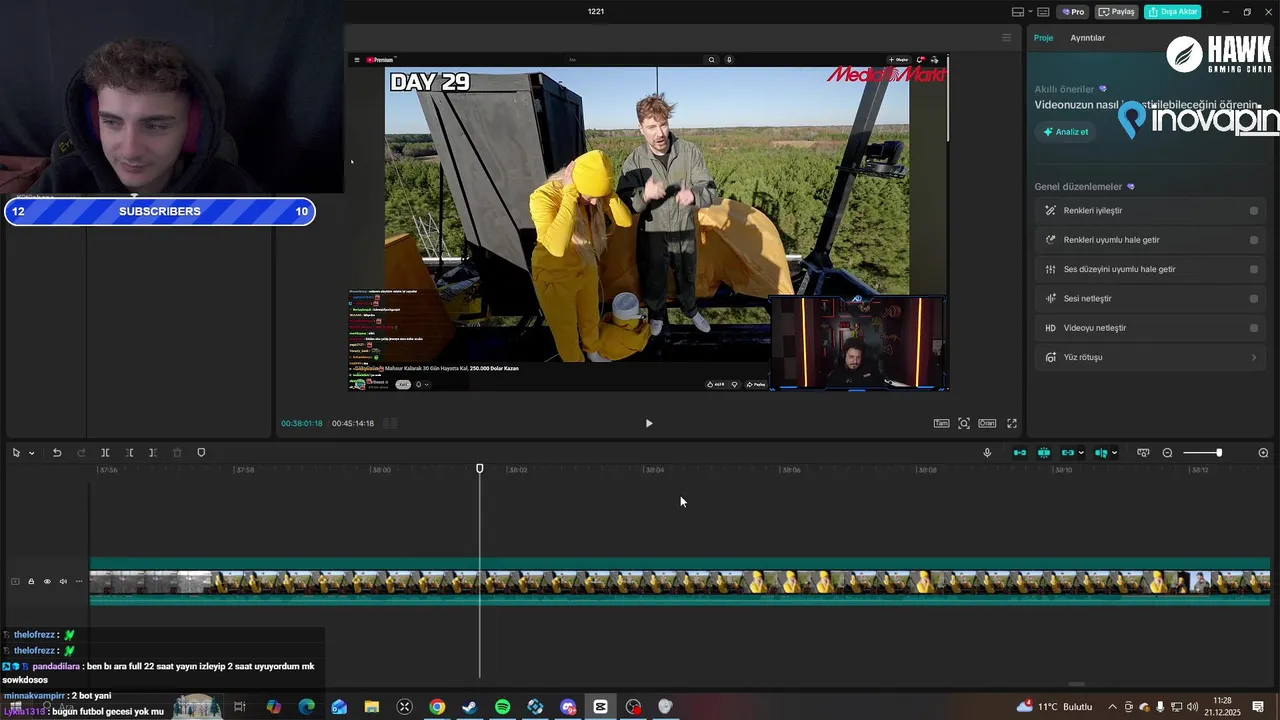Image resolution: width=1280 pixels, height=720 pixels.
Task: Toggle auto snapping on the timeline
Action: (x=1044, y=453)
